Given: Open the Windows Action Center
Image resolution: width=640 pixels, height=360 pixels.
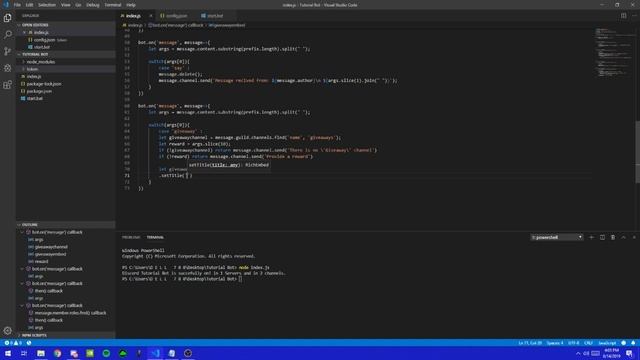Looking at the screenshot, I should point(629,353).
